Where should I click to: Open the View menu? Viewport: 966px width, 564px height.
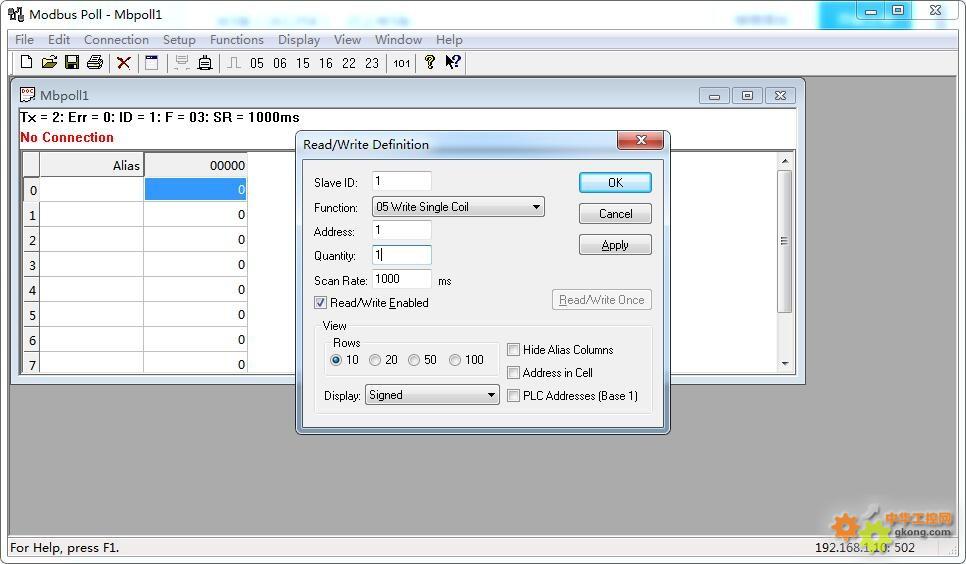[347, 39]
